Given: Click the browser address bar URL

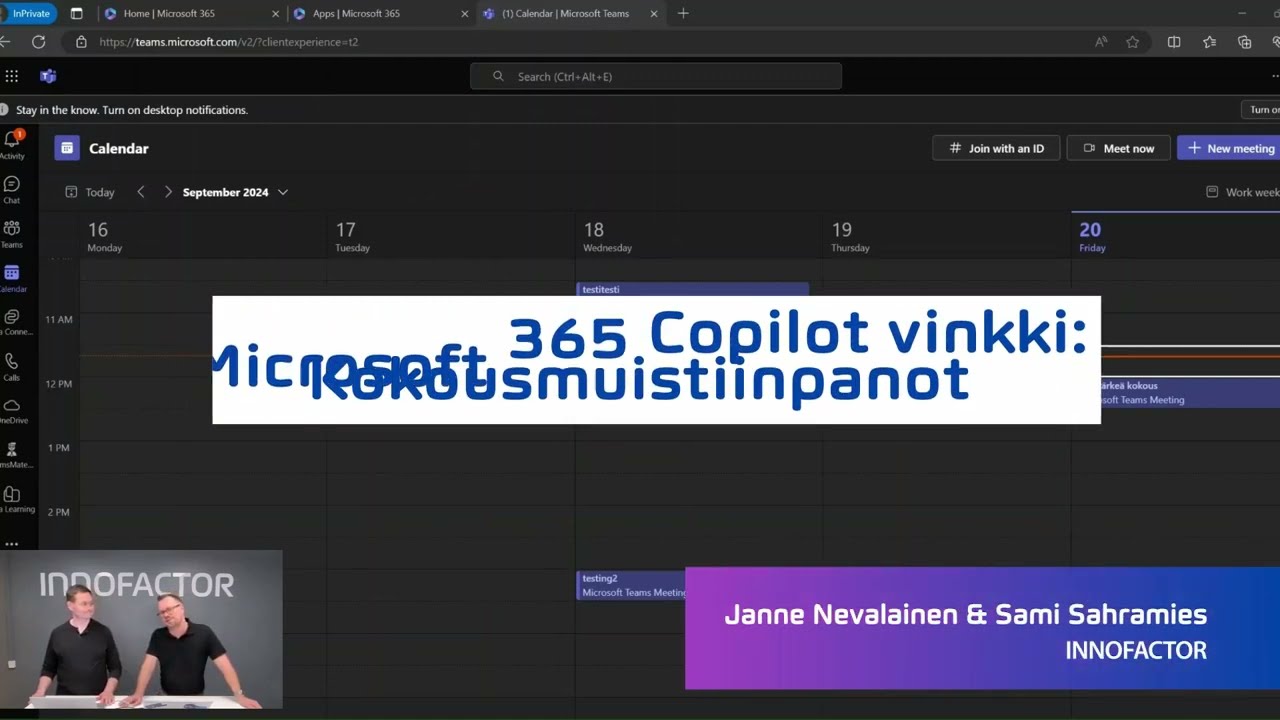Looking at the screenshot, I should (x=228, y=42).
